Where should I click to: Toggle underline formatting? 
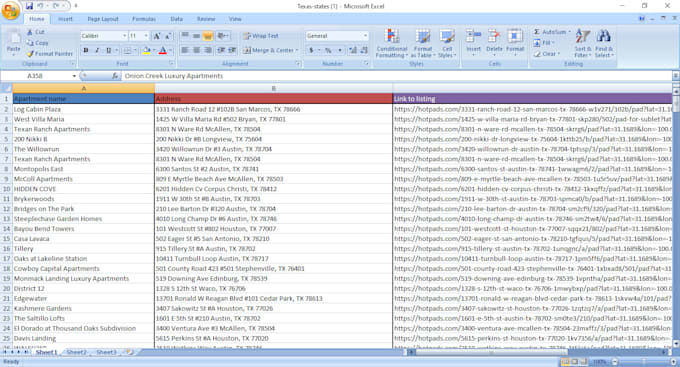[x=108, y=50]
